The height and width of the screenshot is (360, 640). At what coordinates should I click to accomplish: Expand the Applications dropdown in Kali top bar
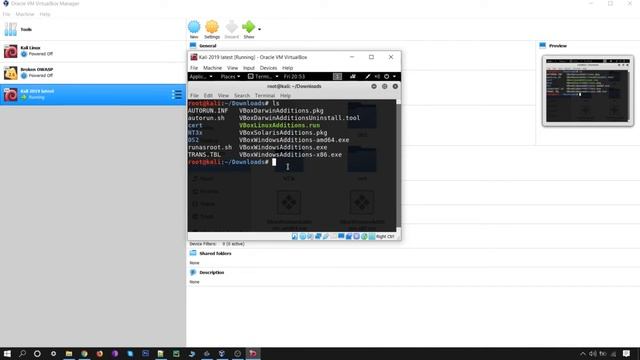click(x=201, y=76)
